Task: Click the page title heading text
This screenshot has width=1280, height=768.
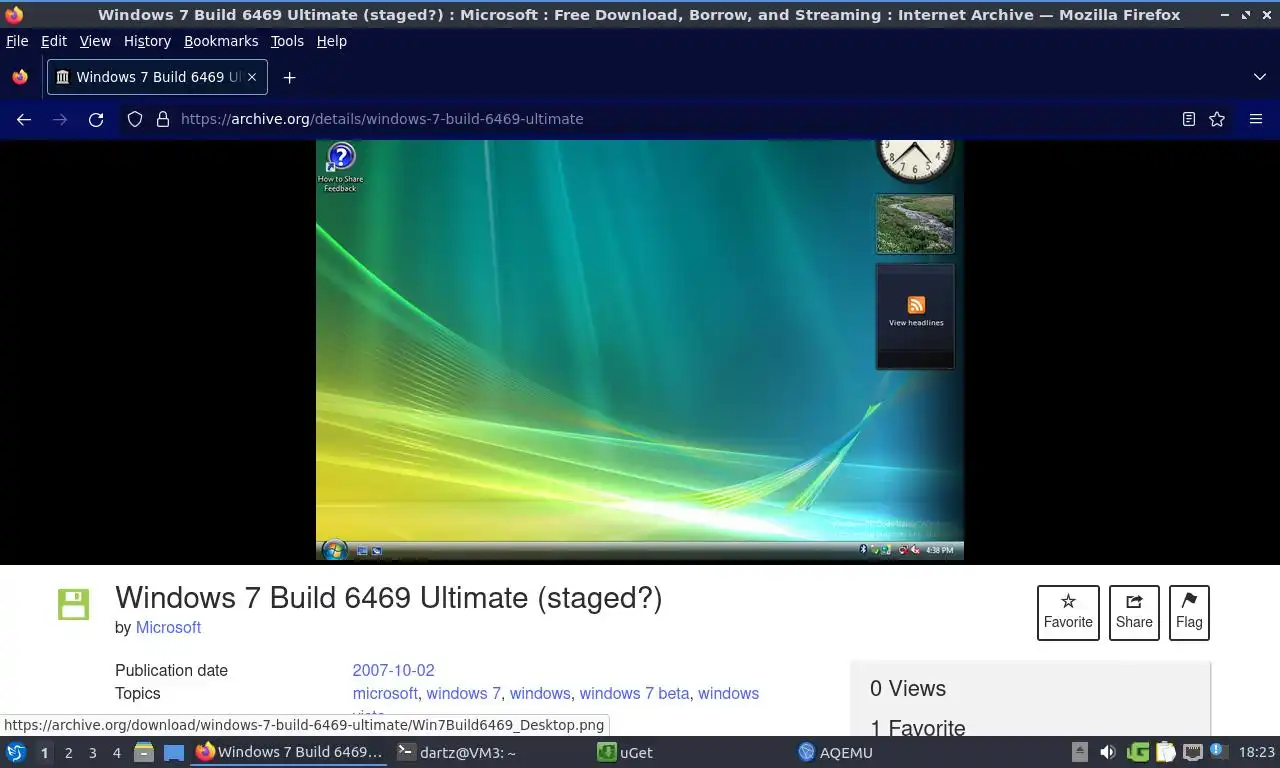Action: [x=388, y=597]
